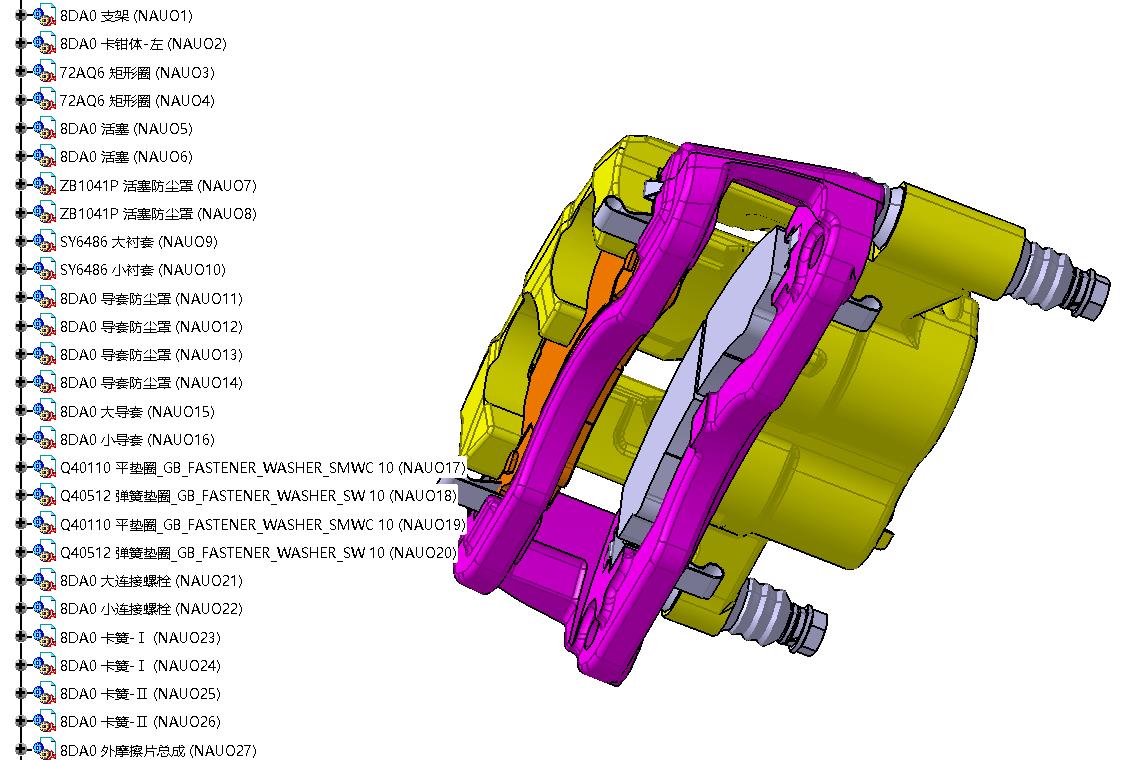This screenshot has height=760, width=1133.
Task: Select '8DA0 卡簧-I (NAUO23)' tree label
Action: pyautogui.click(x=140, y=638)
